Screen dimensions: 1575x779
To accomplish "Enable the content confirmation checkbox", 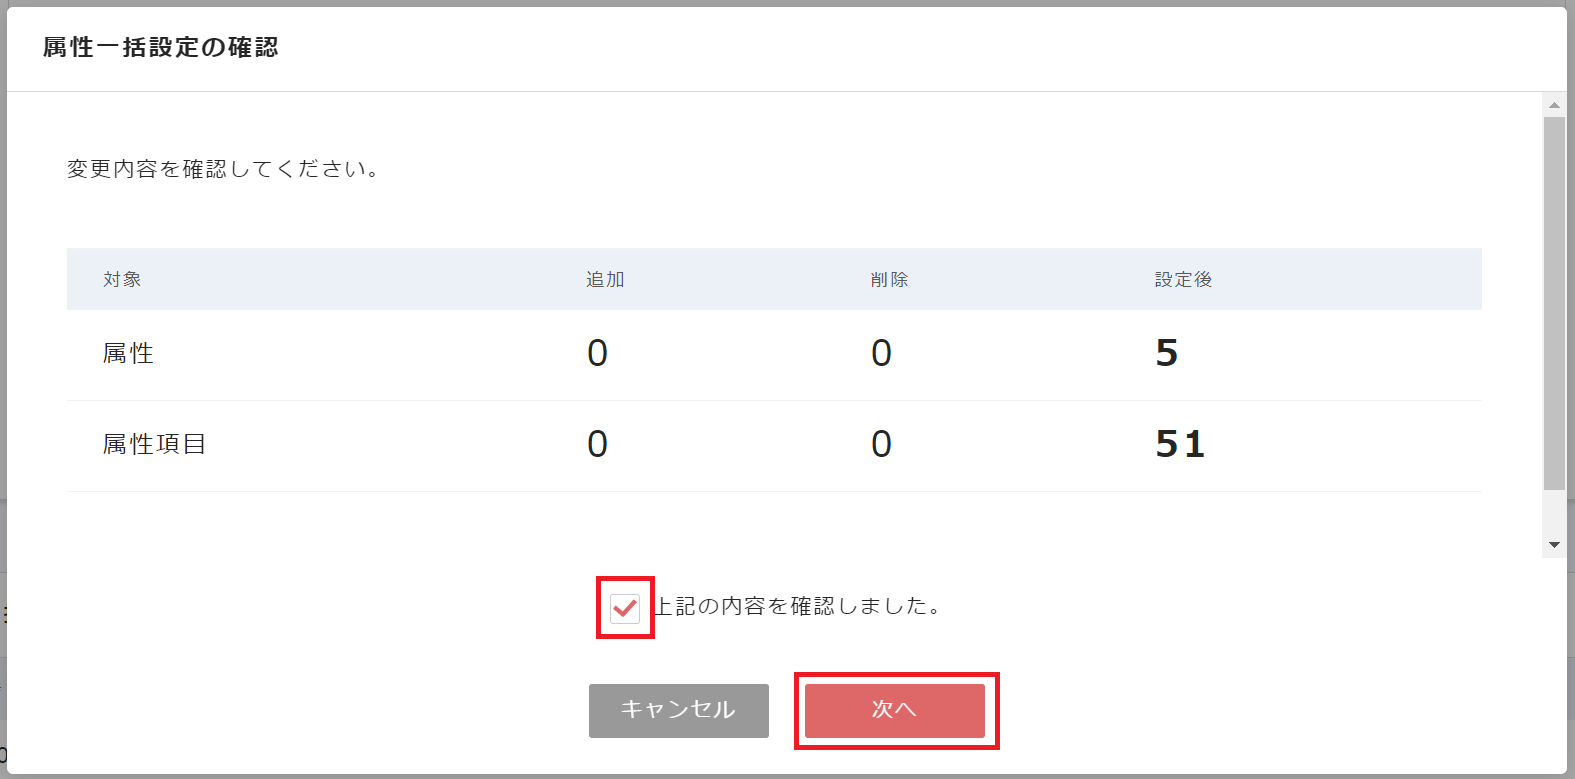I will [624, 605].
